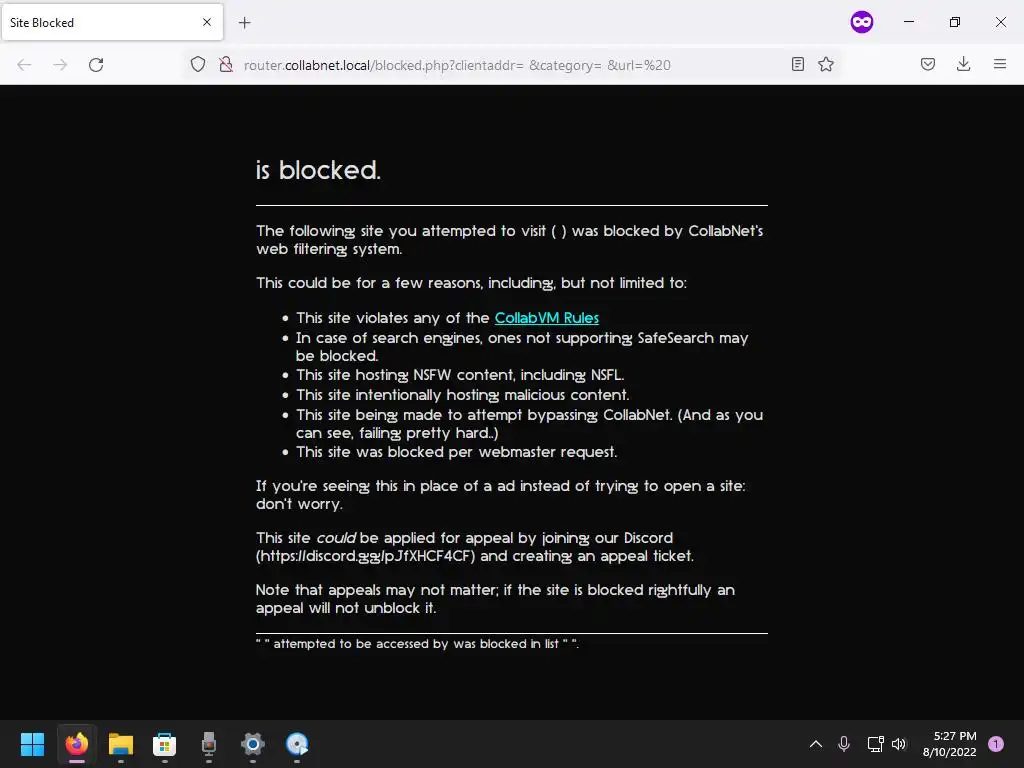Reload the blocked page
Viewport: 1024px width, 768px height.
click(x=96, y=65)
